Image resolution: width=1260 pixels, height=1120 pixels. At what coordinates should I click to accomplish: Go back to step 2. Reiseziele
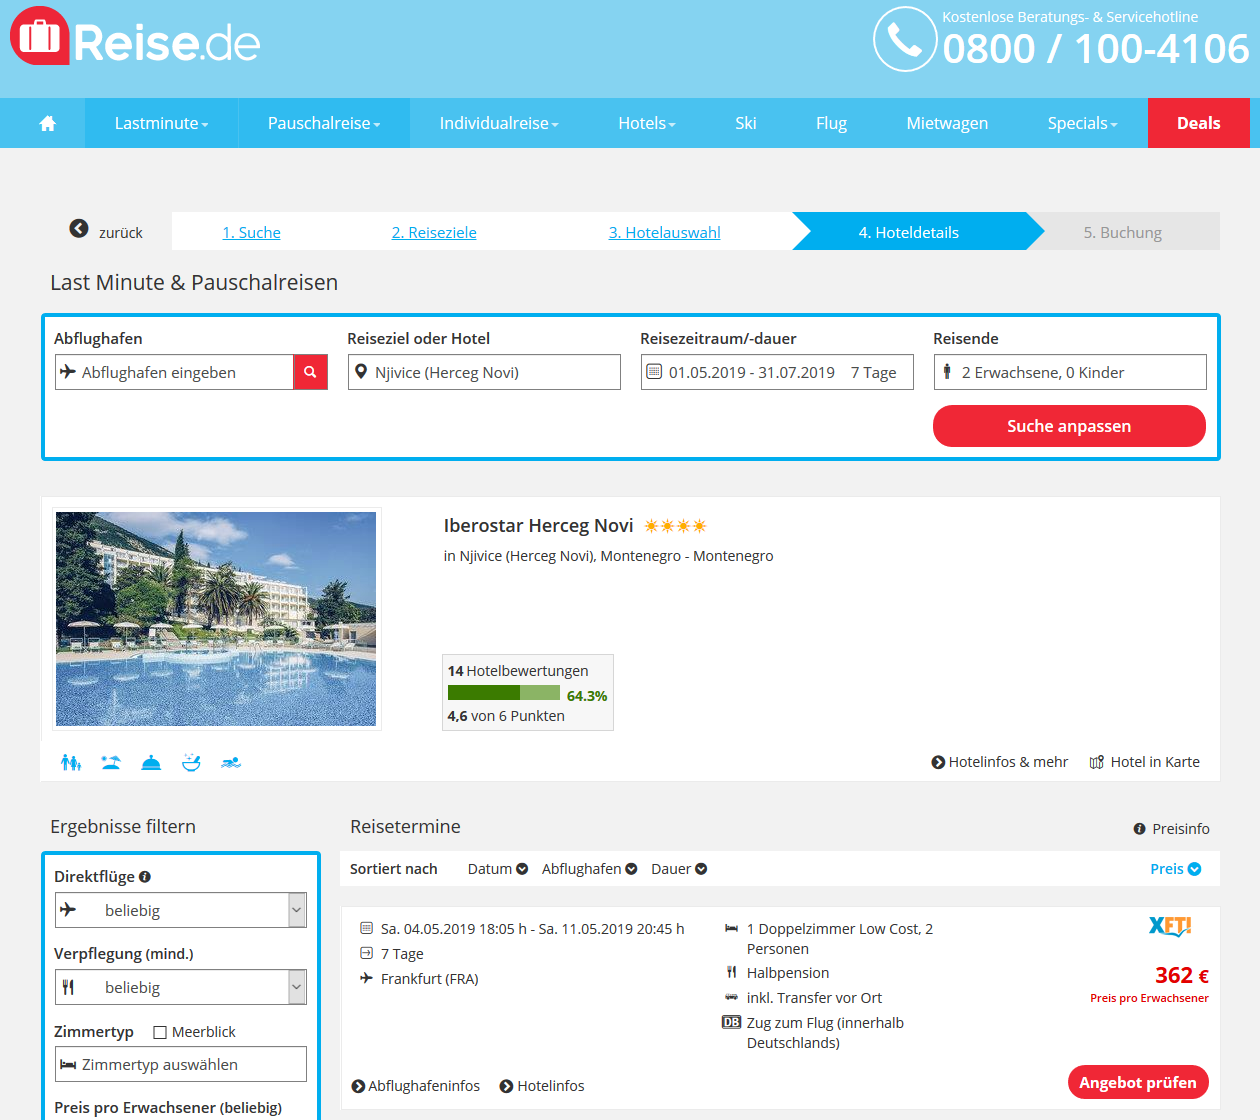(434, 232)
